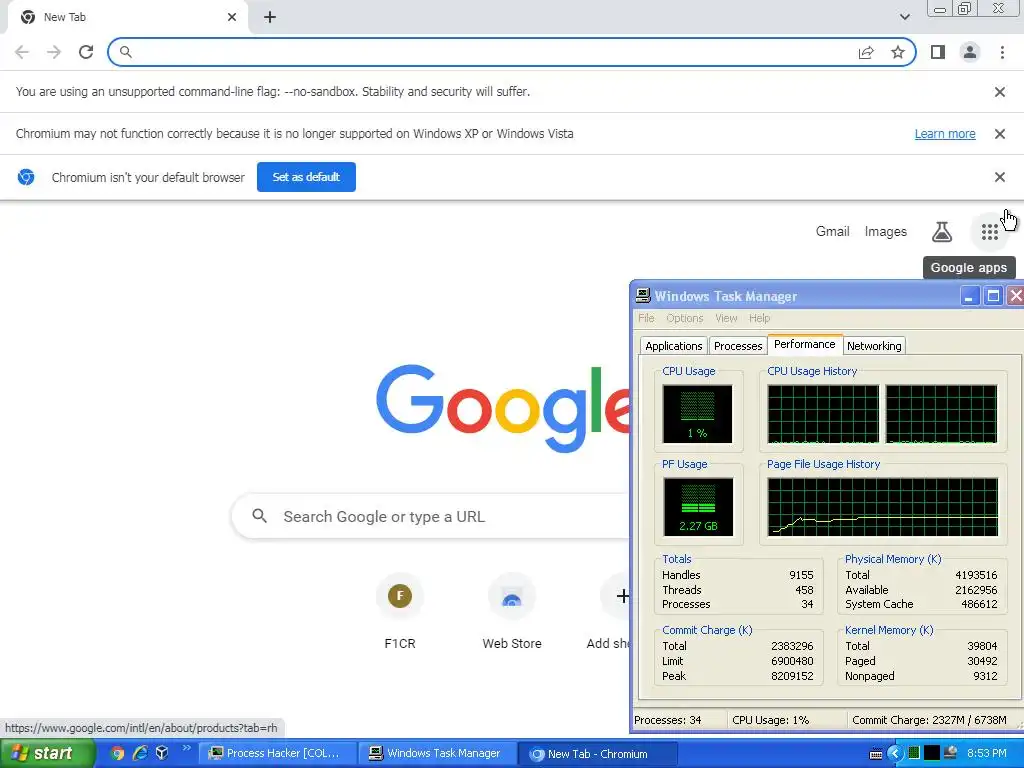
Task: Open the Google apps grid
Action: (989, 232)
